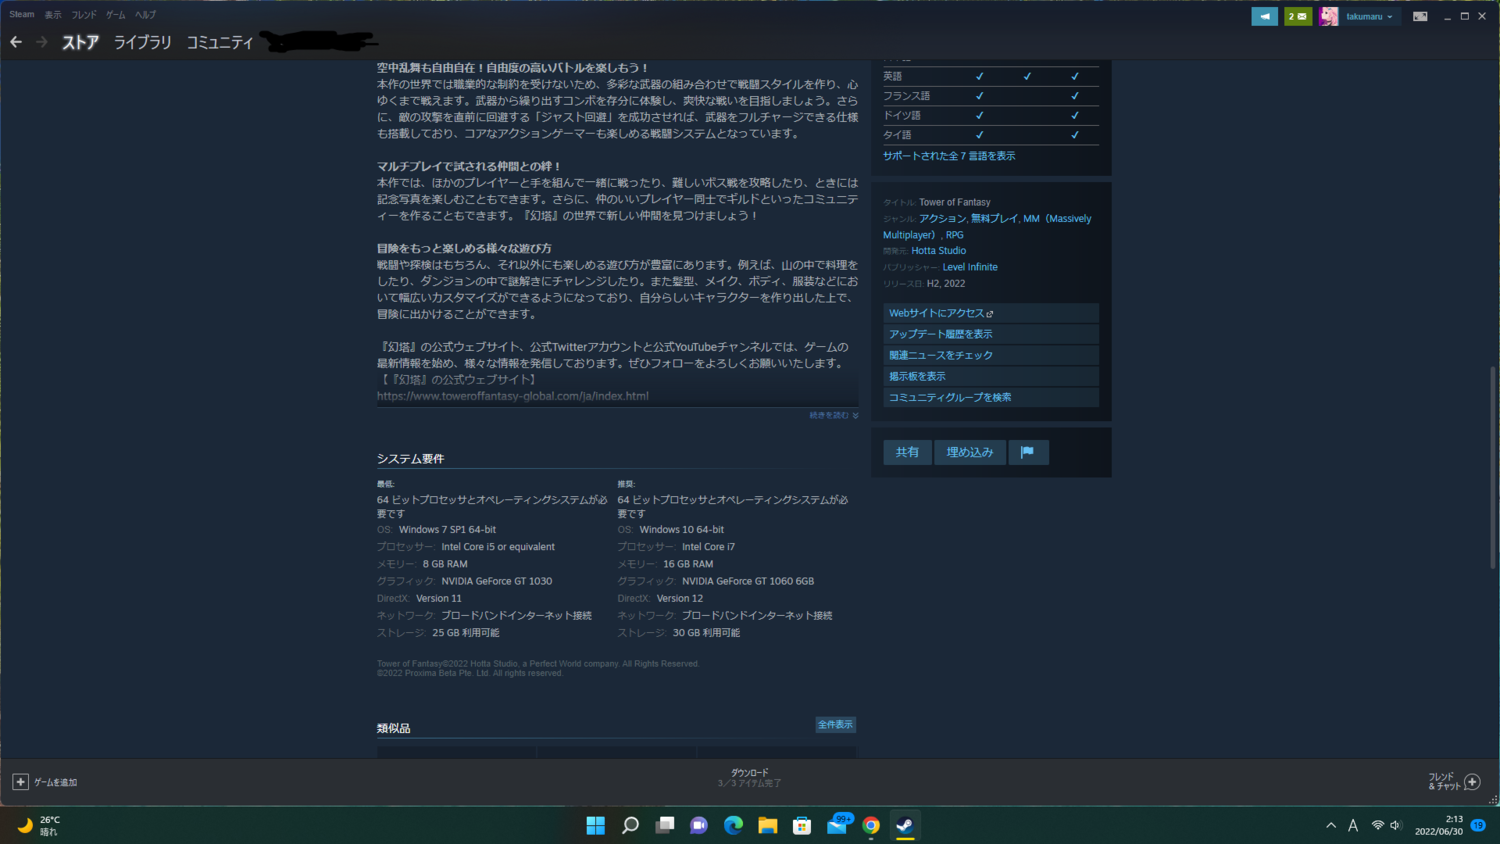The width and height of the screenshot is (1500, 844).
Task: Click the takumaru profile avatar
Action: click(1329, 16)
